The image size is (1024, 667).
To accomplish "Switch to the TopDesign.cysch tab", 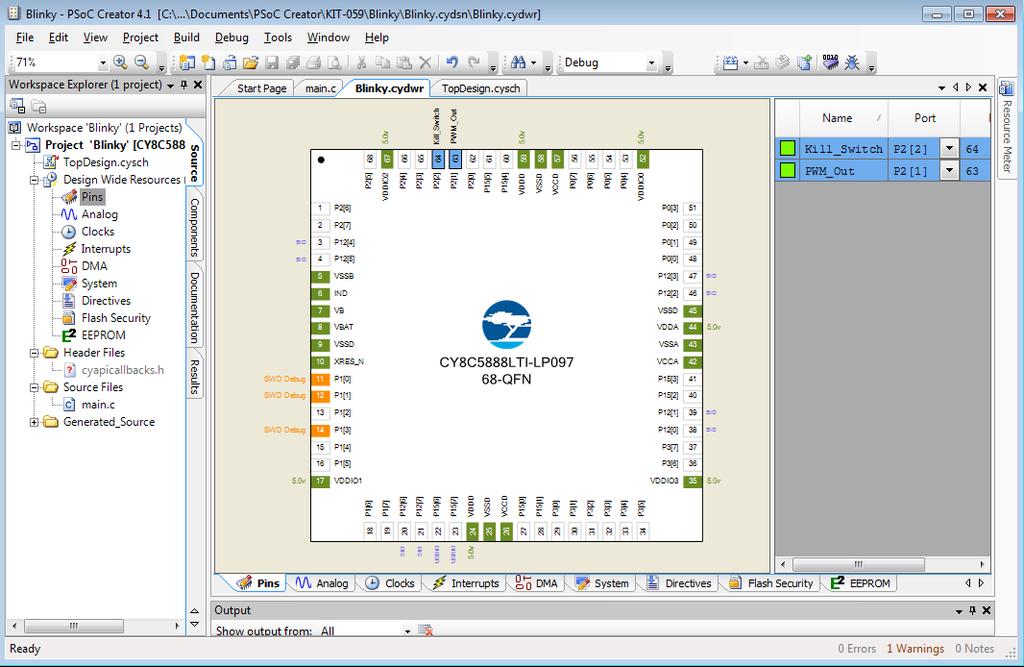I will click(481, 88).
